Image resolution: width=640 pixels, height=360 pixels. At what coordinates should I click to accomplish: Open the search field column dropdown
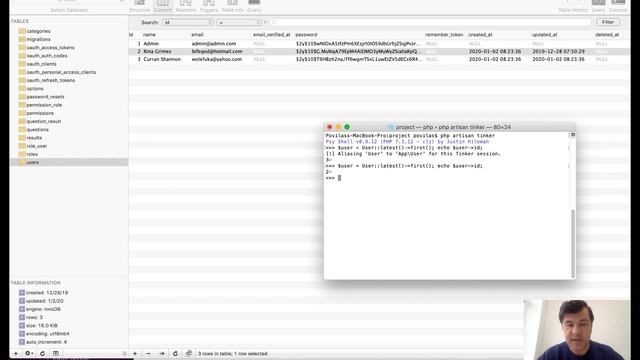[188, 22]
